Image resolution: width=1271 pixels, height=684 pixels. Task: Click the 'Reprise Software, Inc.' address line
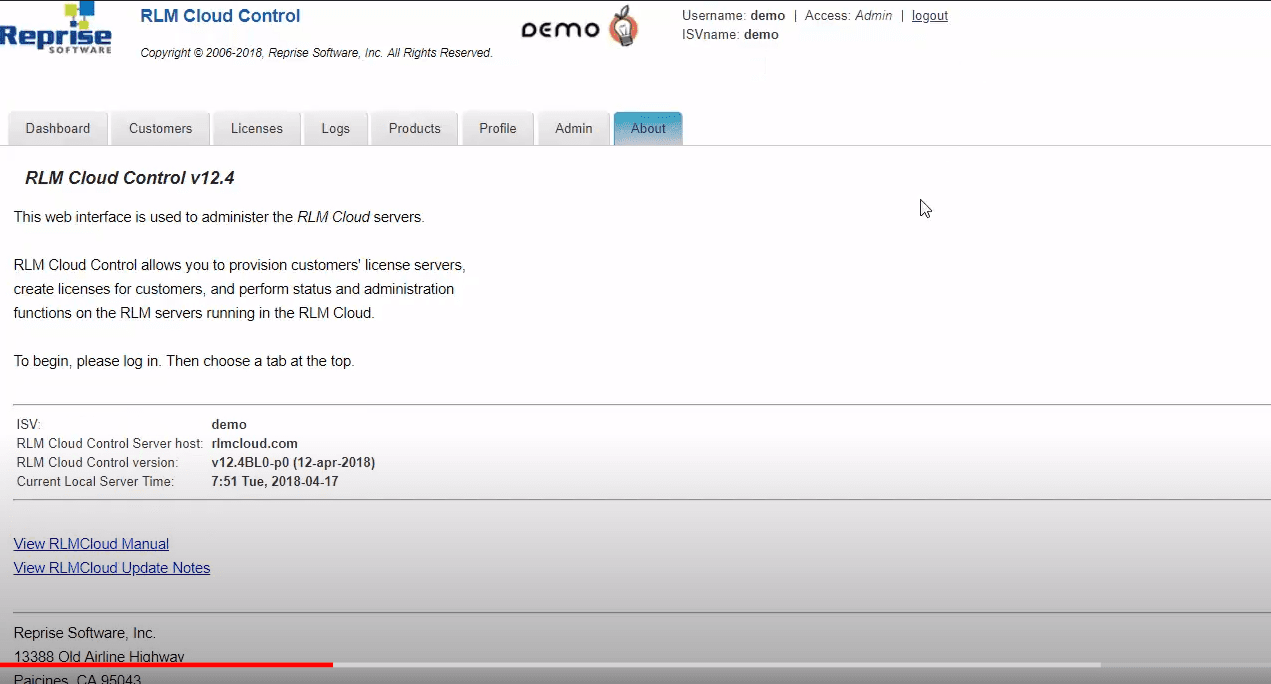[x=85, y=633]
